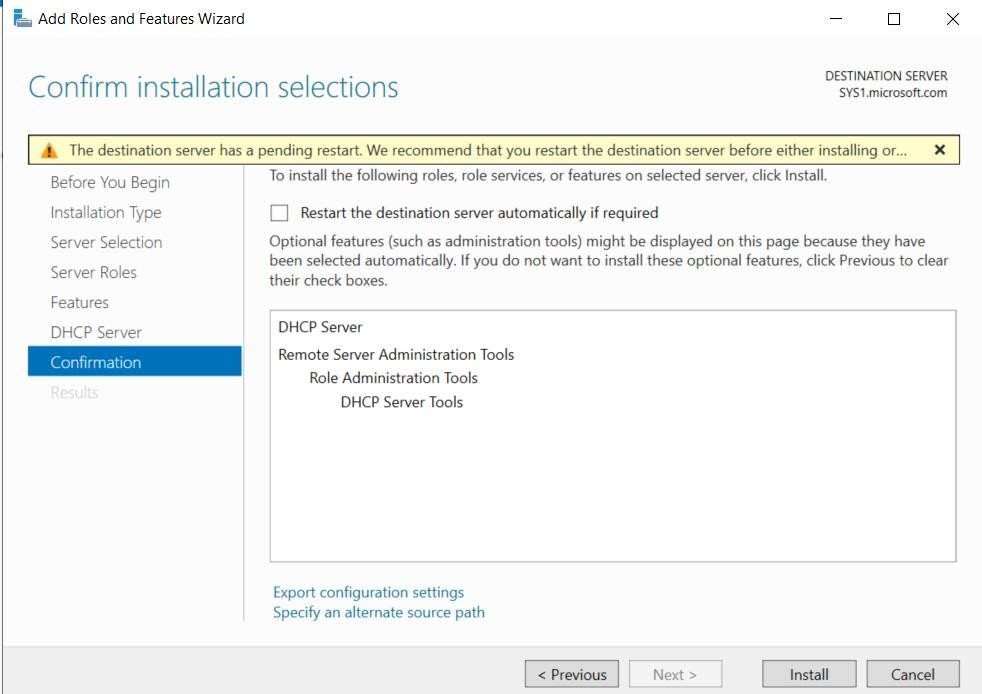Maximize the wizard window

click(894, 19)
